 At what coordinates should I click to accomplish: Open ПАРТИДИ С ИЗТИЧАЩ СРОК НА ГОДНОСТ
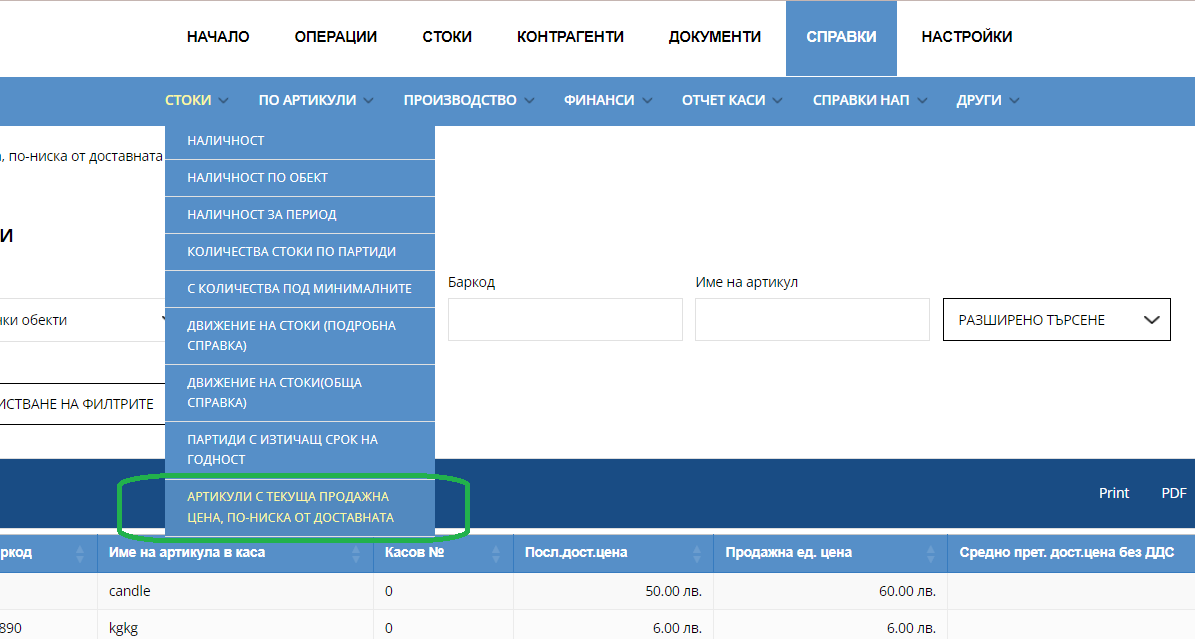(x=300, y=450)
